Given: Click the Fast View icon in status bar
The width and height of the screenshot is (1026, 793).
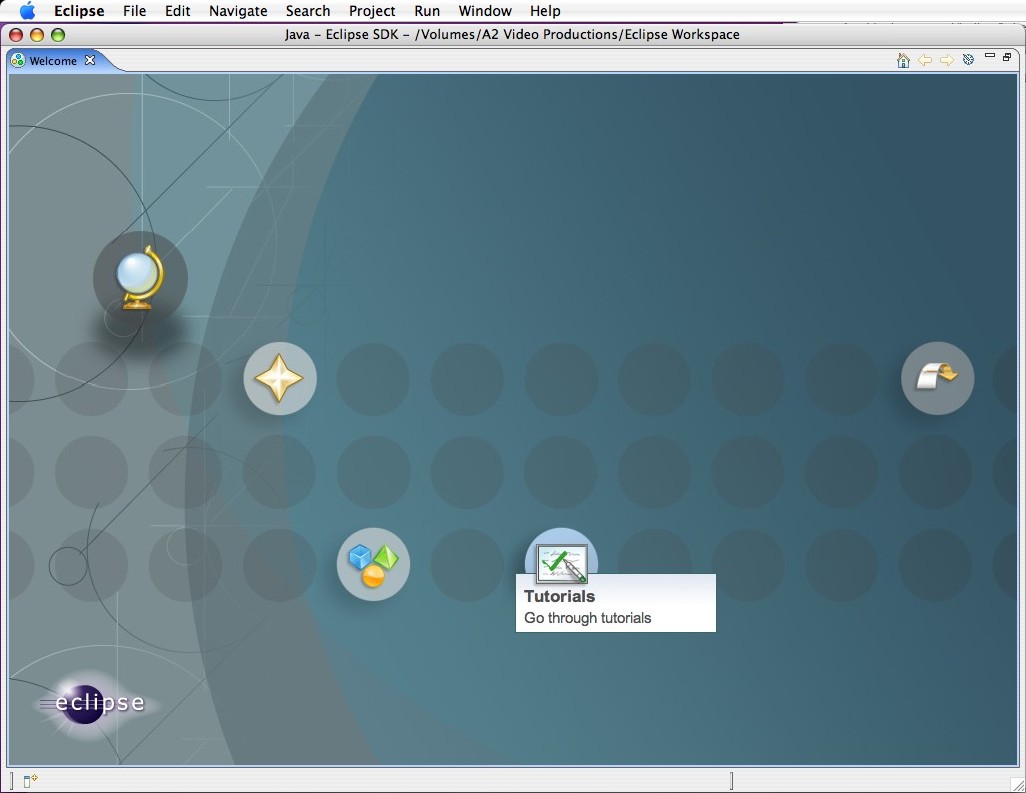Looking at the screenshot, I should coord(30,781).
